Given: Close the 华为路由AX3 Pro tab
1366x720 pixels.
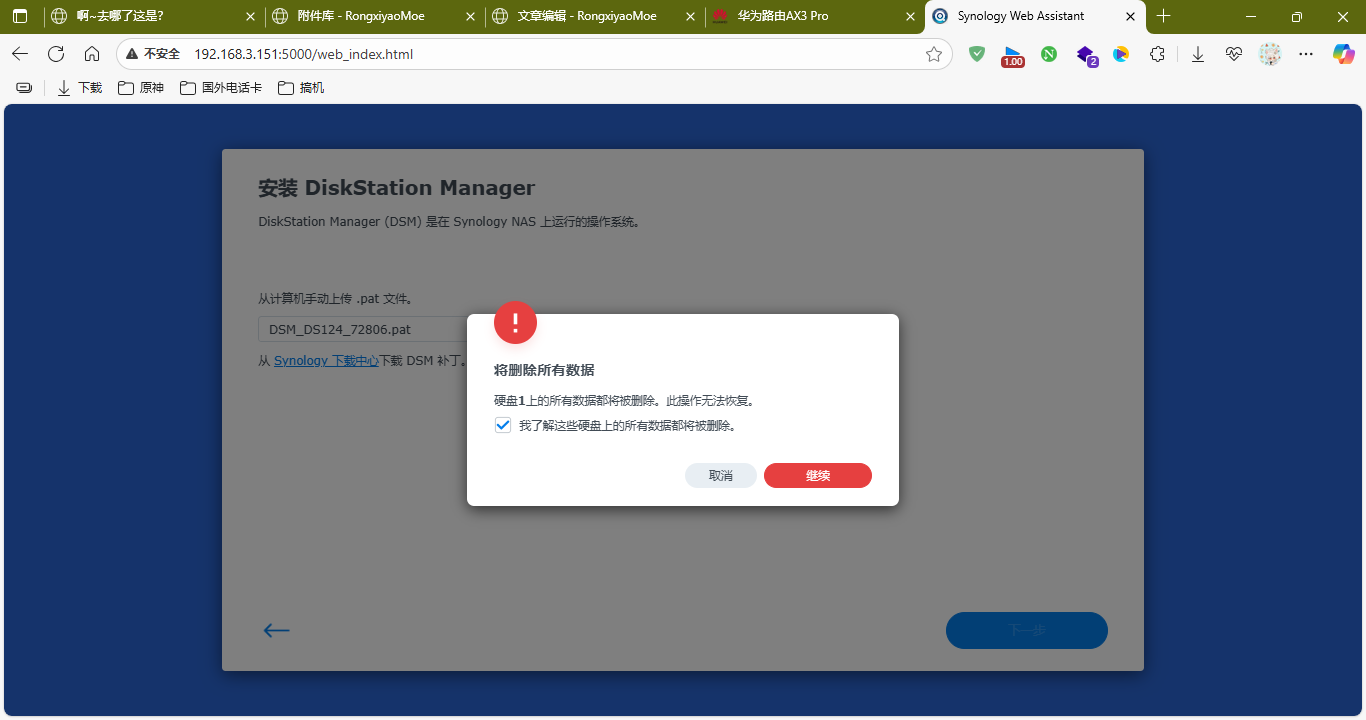Looking at the screenshot, I should [910, 16].
